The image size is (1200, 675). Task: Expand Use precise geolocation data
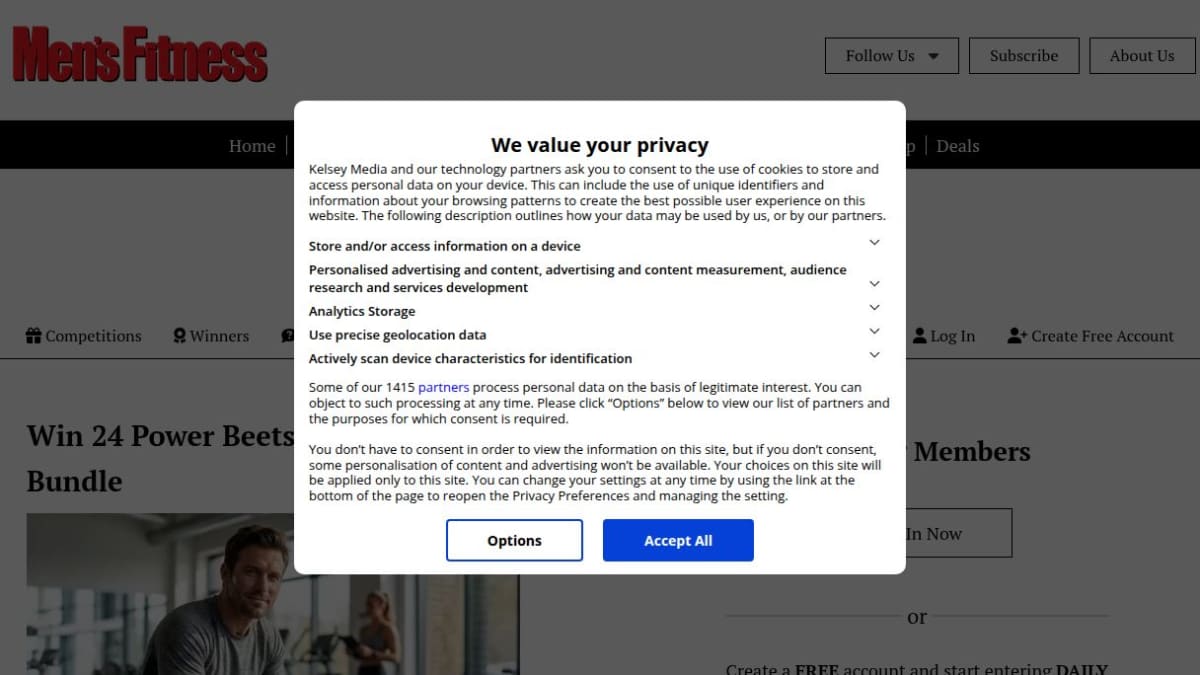pyautogui.click(x=874, y=331)
